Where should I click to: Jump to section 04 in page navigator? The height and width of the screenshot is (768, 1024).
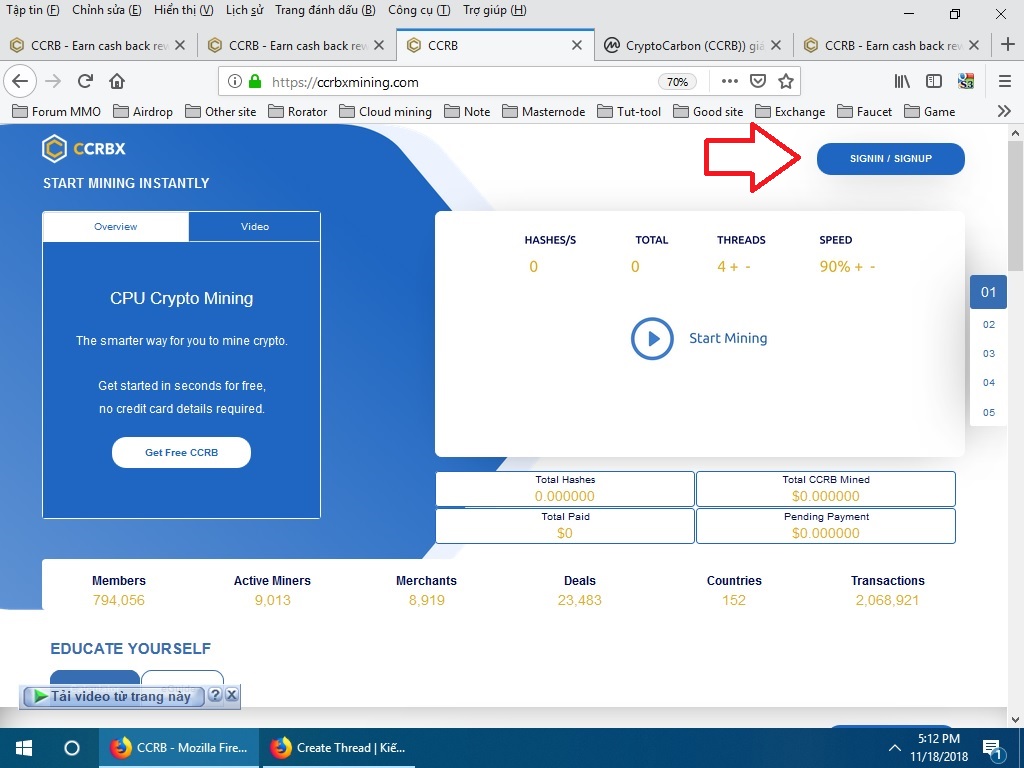click(x=989, y=382)
